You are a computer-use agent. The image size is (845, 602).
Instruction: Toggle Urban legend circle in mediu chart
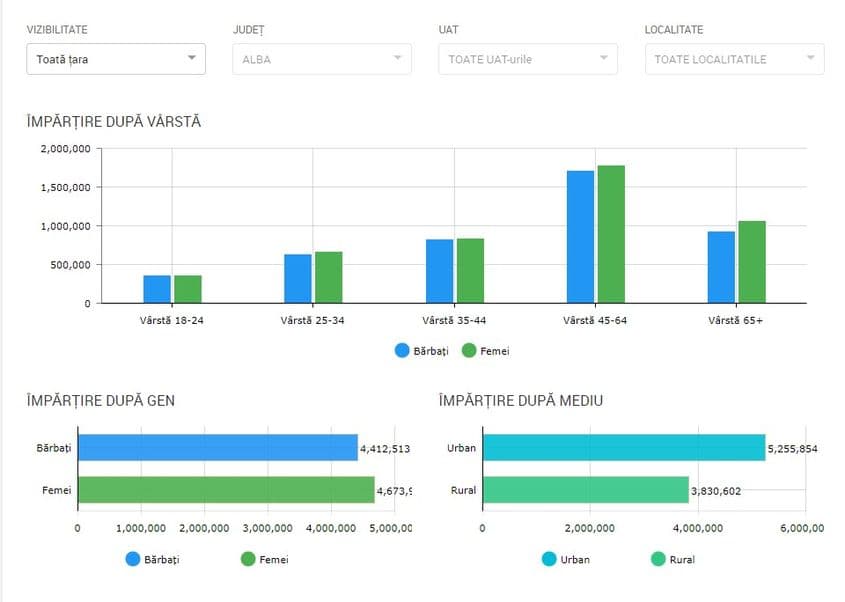(549, 559)
